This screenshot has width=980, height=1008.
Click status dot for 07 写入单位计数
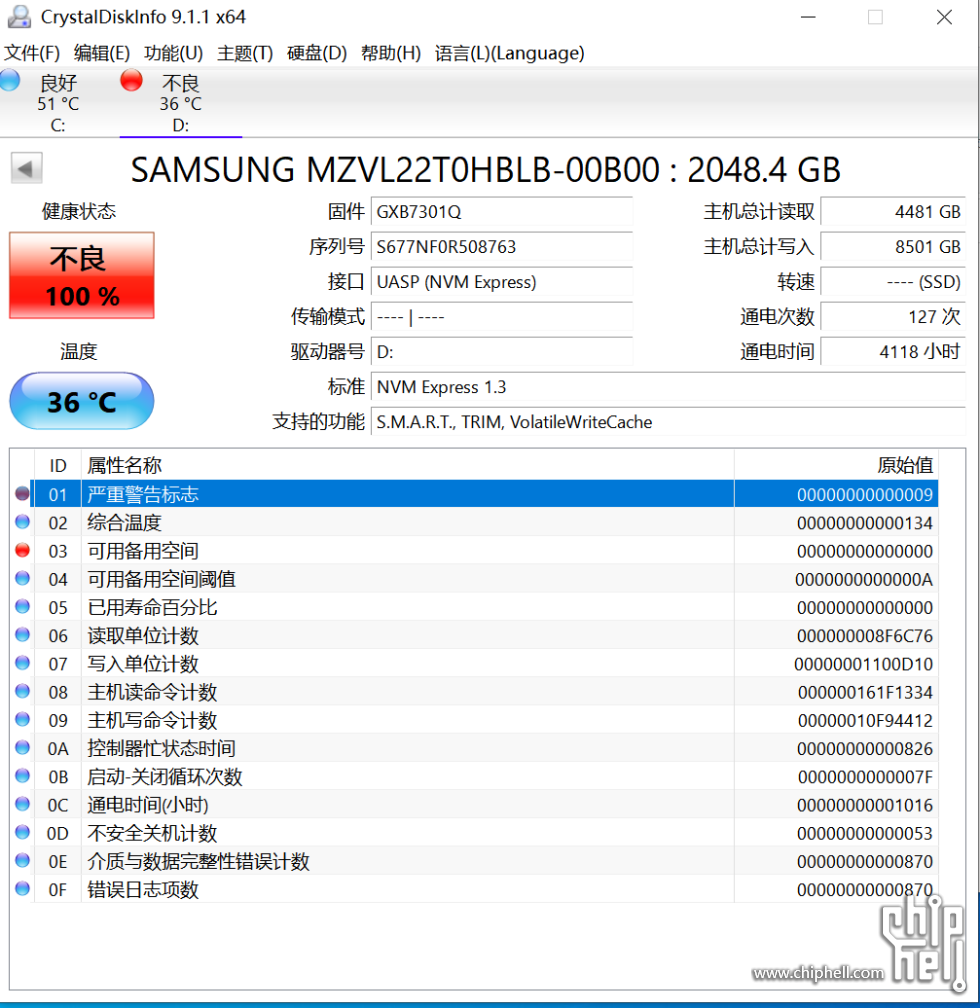23,663
